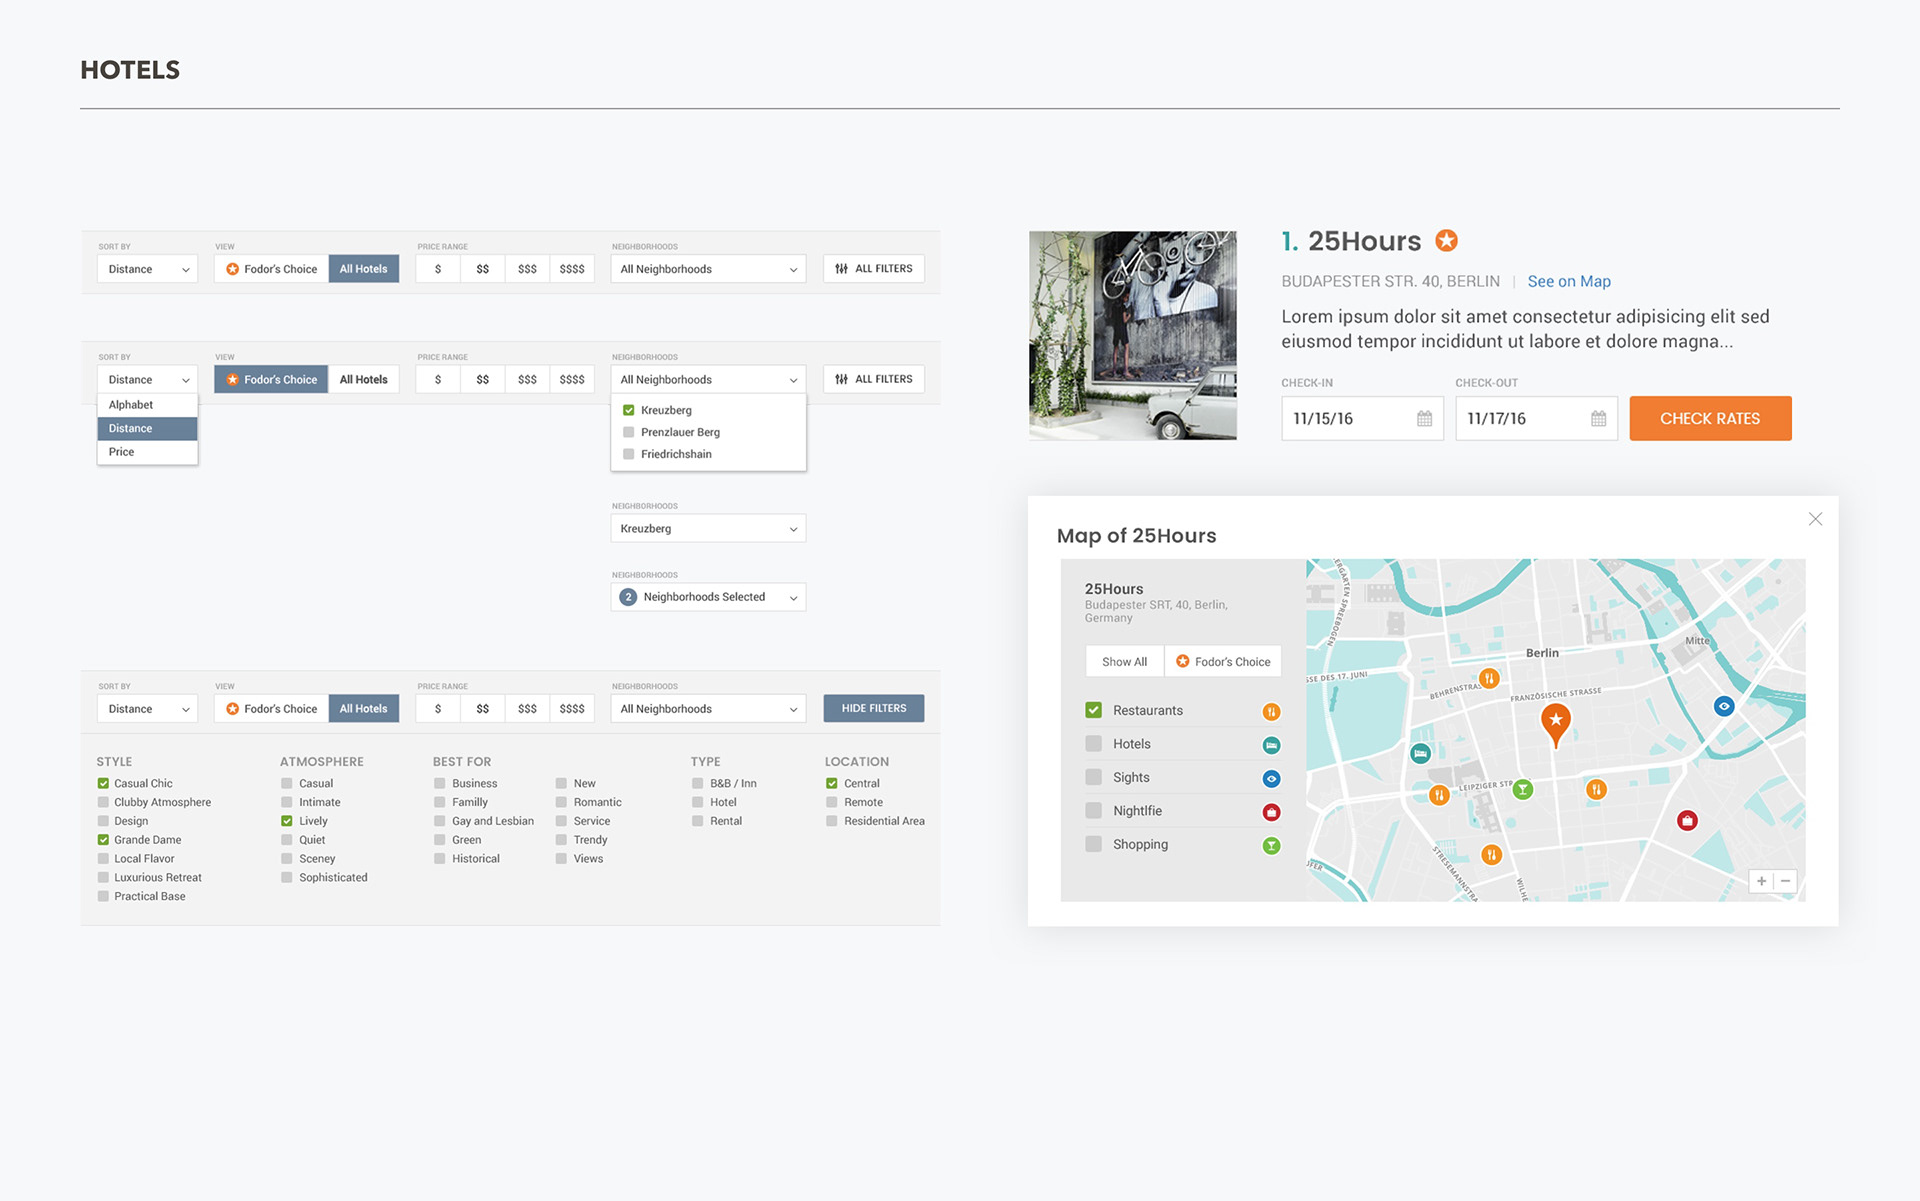Zoom out on the map with minus
The width and height of the screenshot is (1920, 1201).
click(x=1785, y=881)
